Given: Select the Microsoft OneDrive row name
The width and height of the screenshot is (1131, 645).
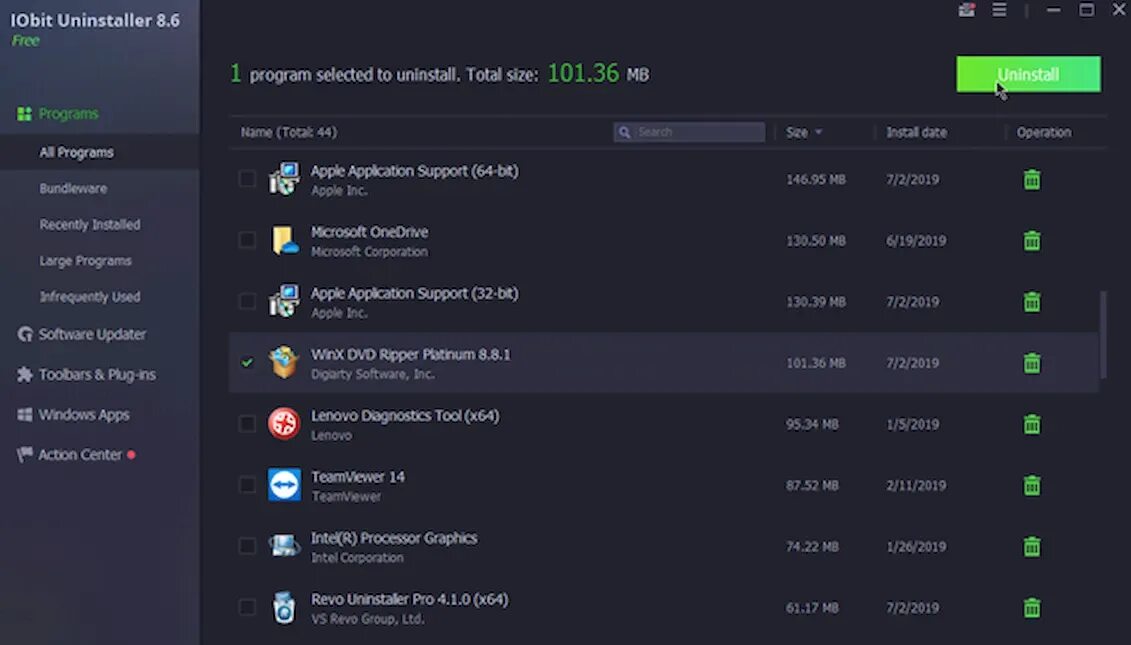Looking at the screenshot, I should click(x=369, y=232).
